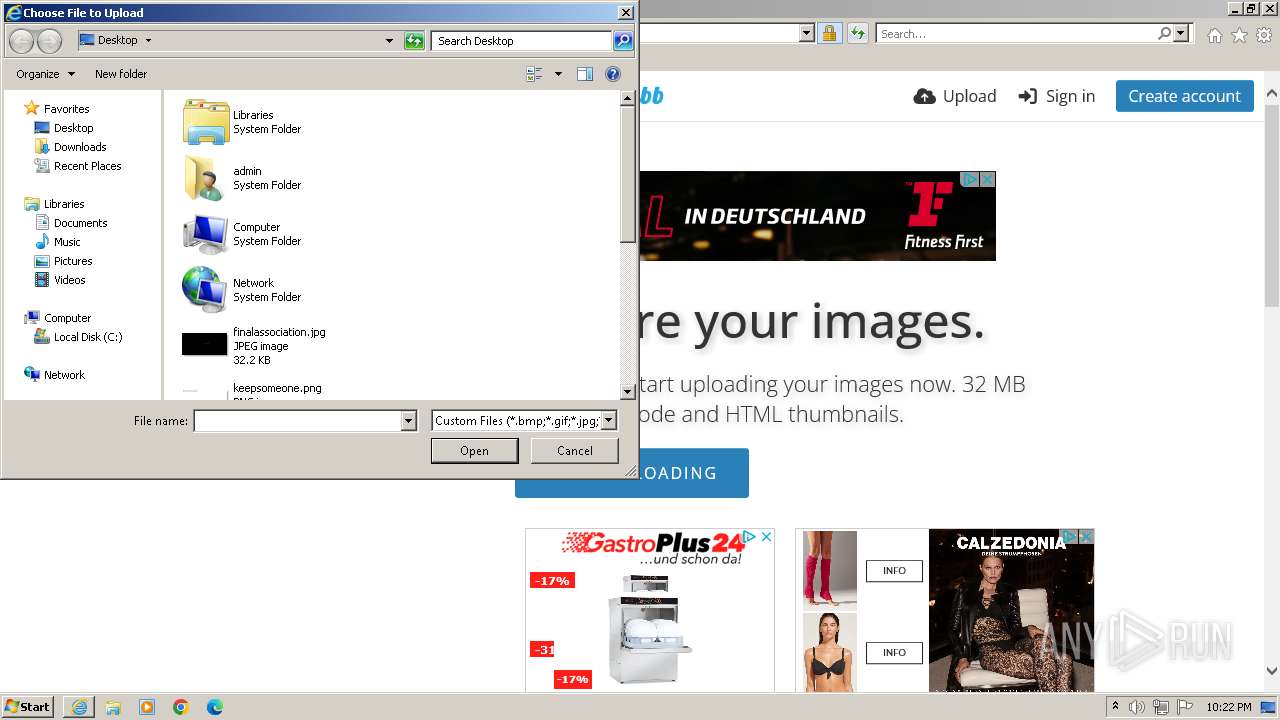Viewport: 1280px width, 720px height.
Task: Click Create account button
Action: pos(1184,96)
